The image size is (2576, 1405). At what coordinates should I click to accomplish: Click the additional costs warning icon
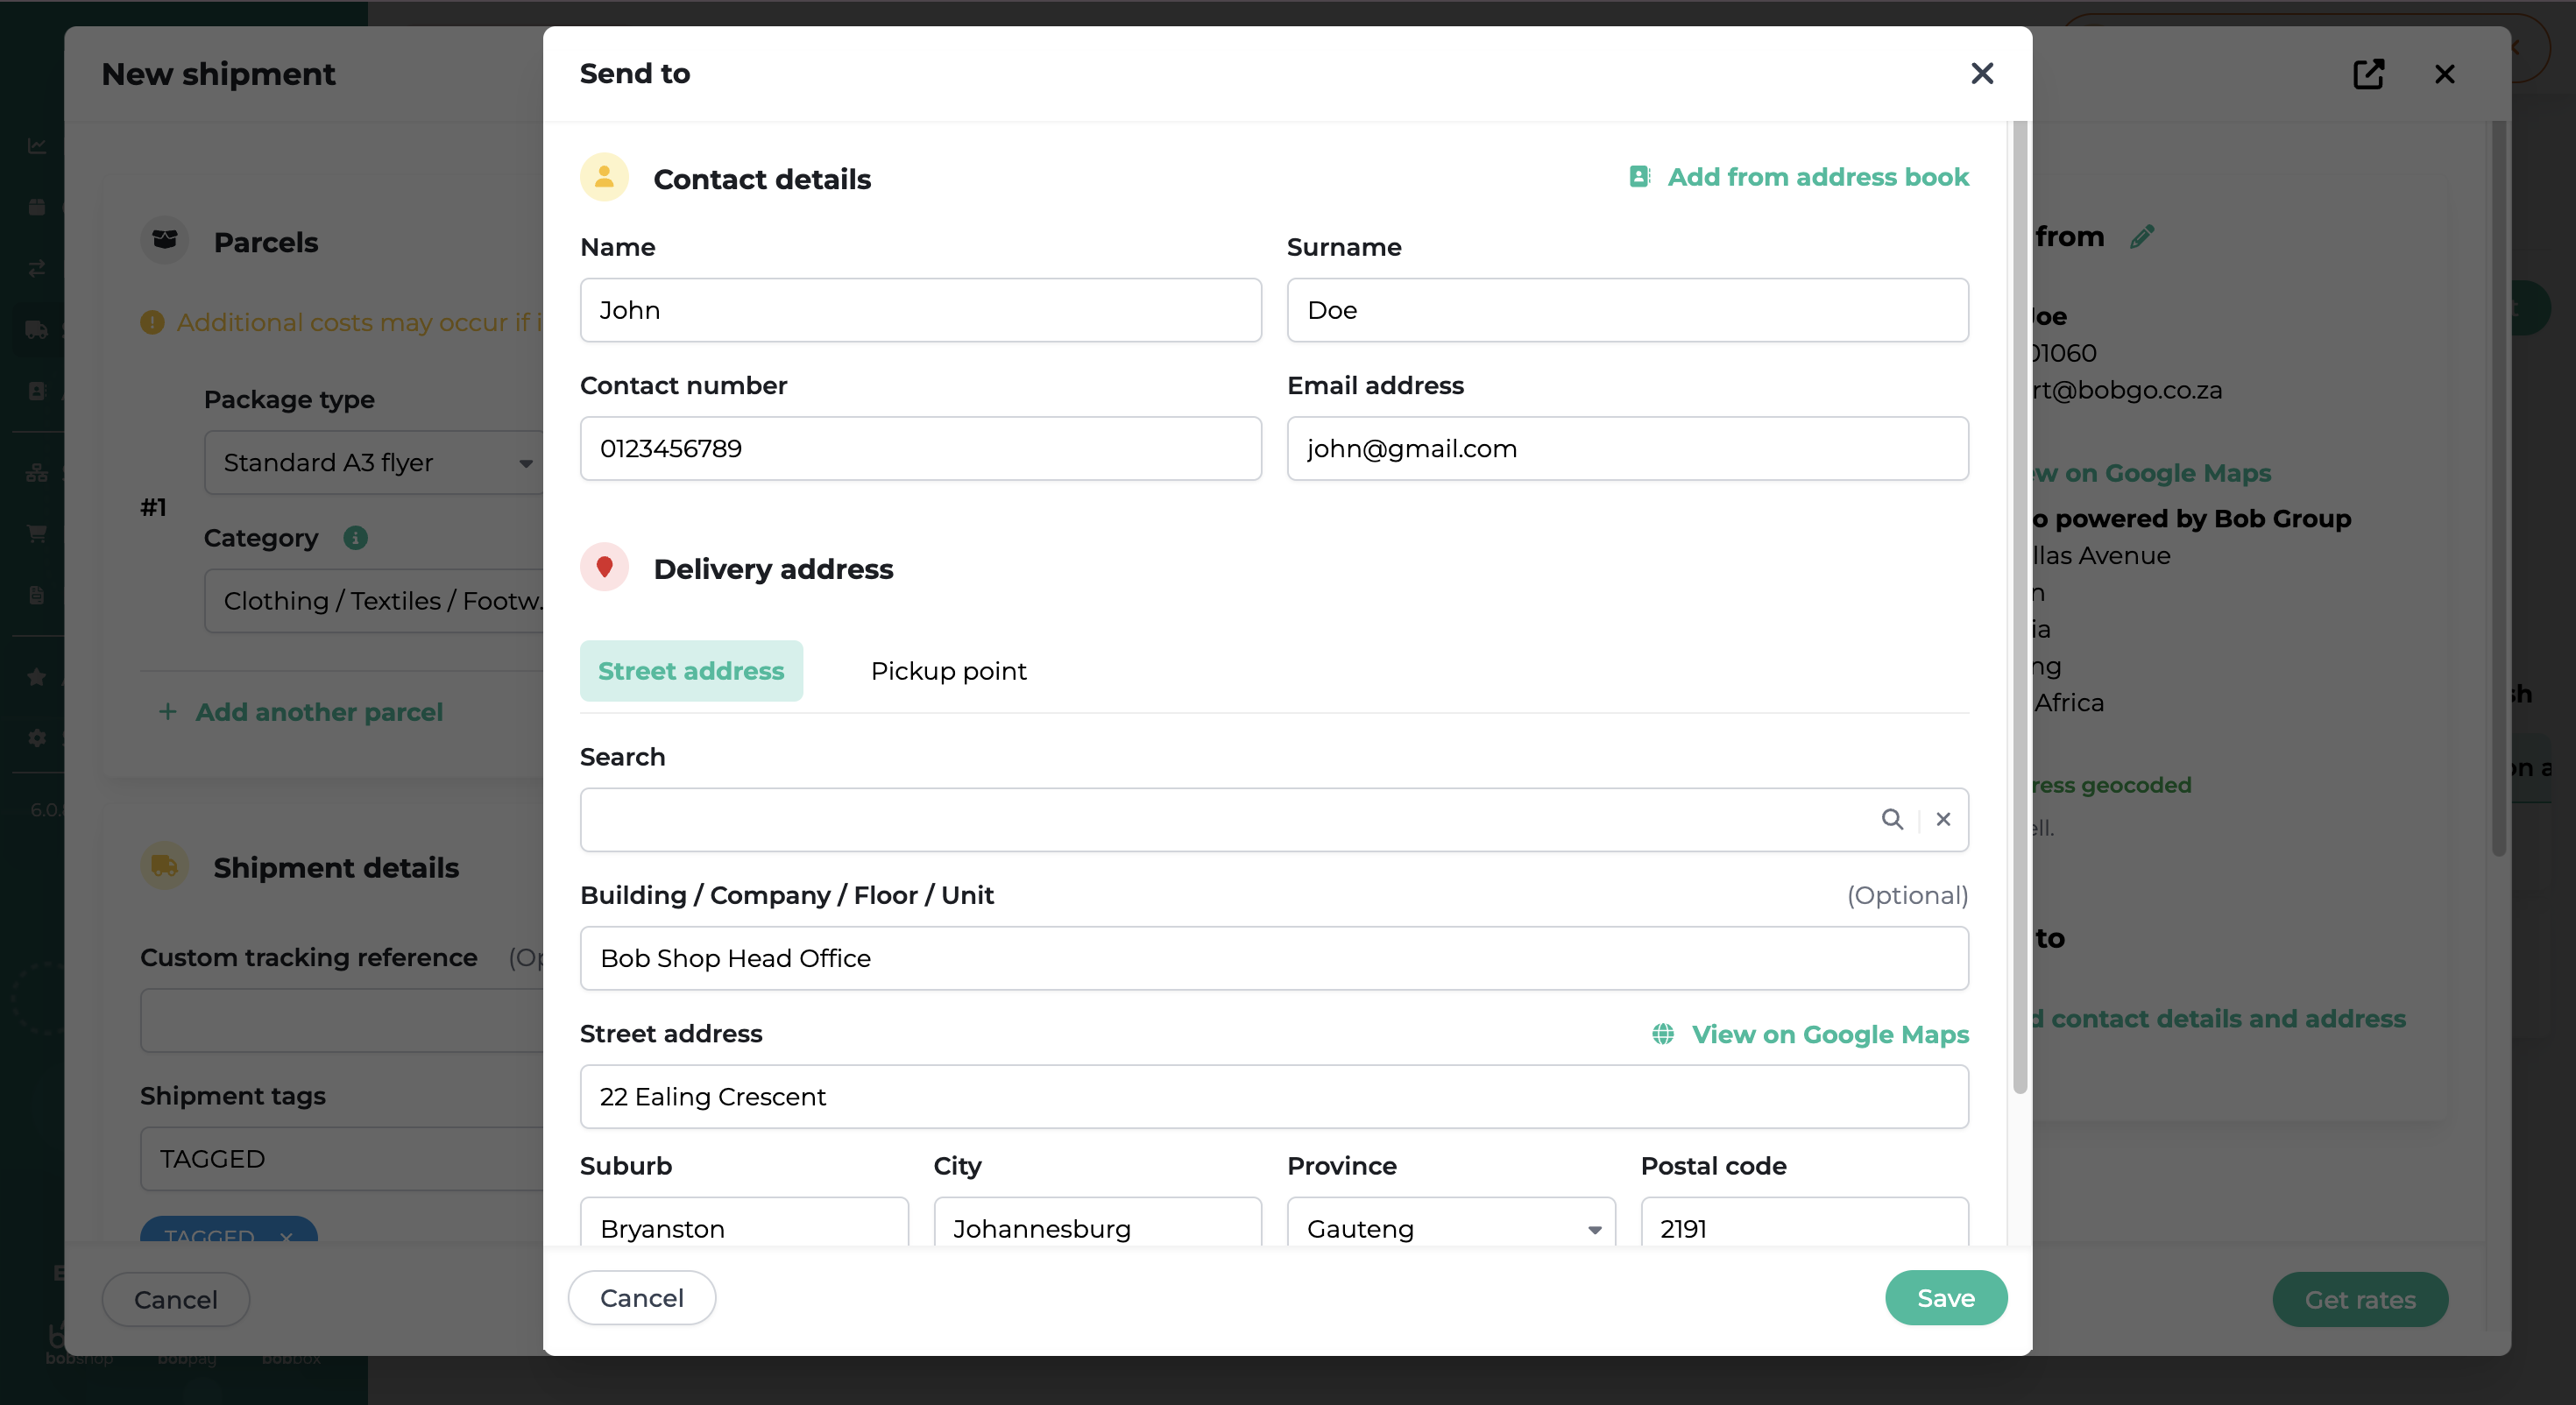[x=152, y=322]
